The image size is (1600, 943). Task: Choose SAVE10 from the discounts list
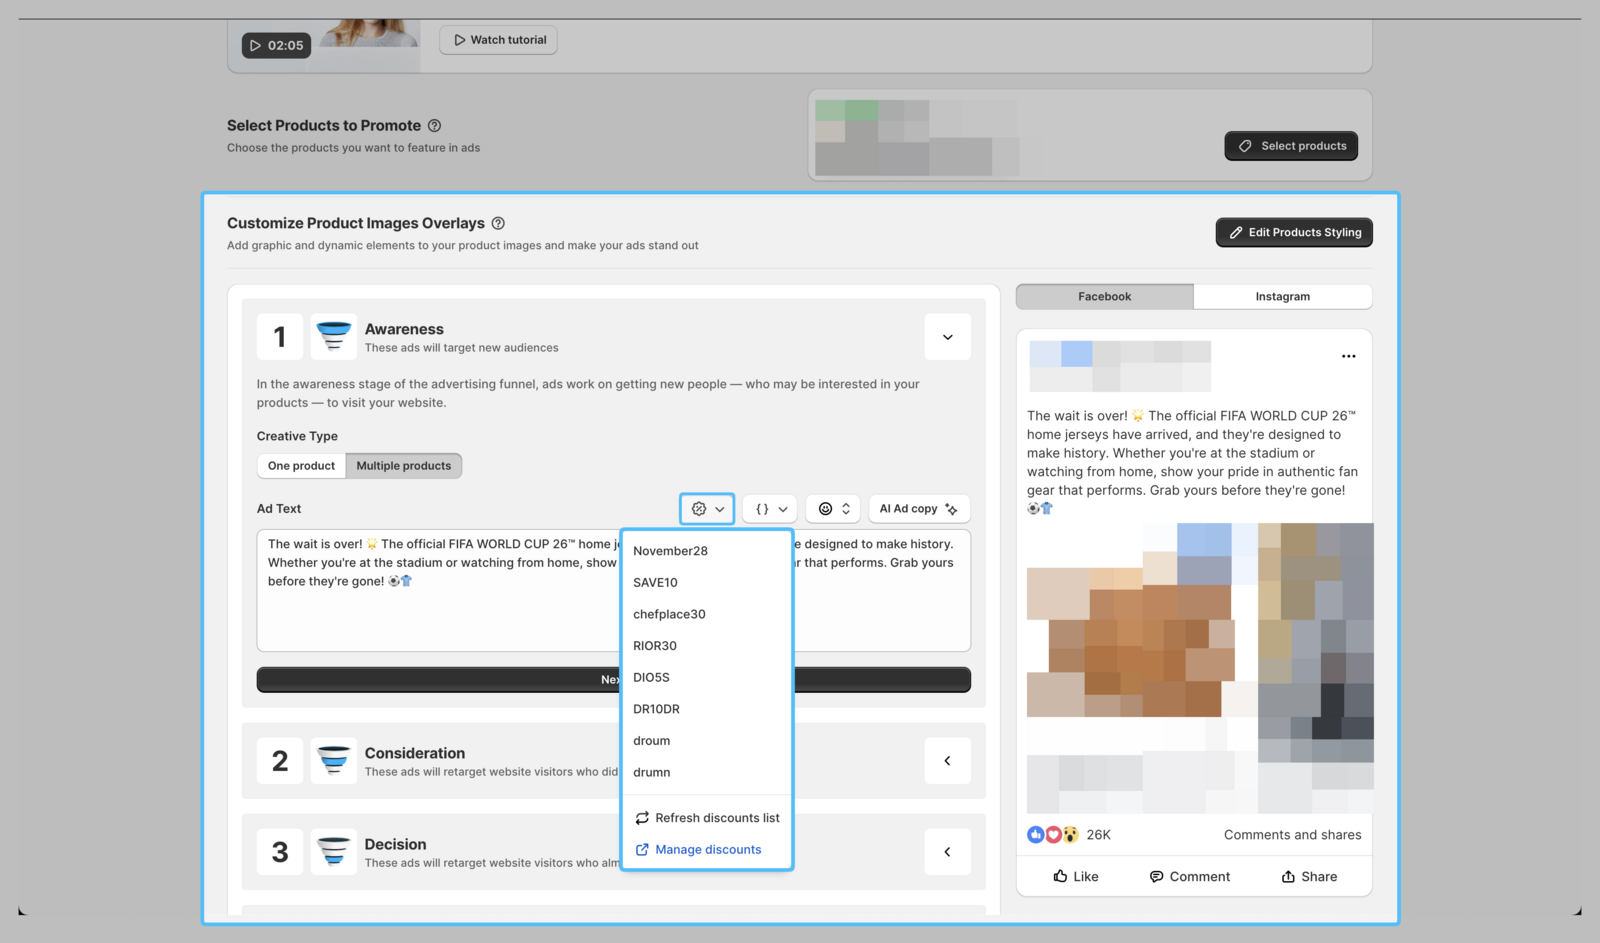[655, 583]
